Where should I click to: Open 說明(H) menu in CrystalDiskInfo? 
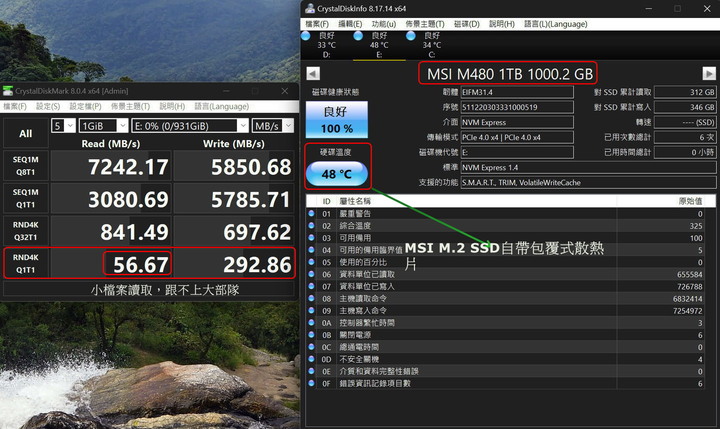[x=502, y=24]
